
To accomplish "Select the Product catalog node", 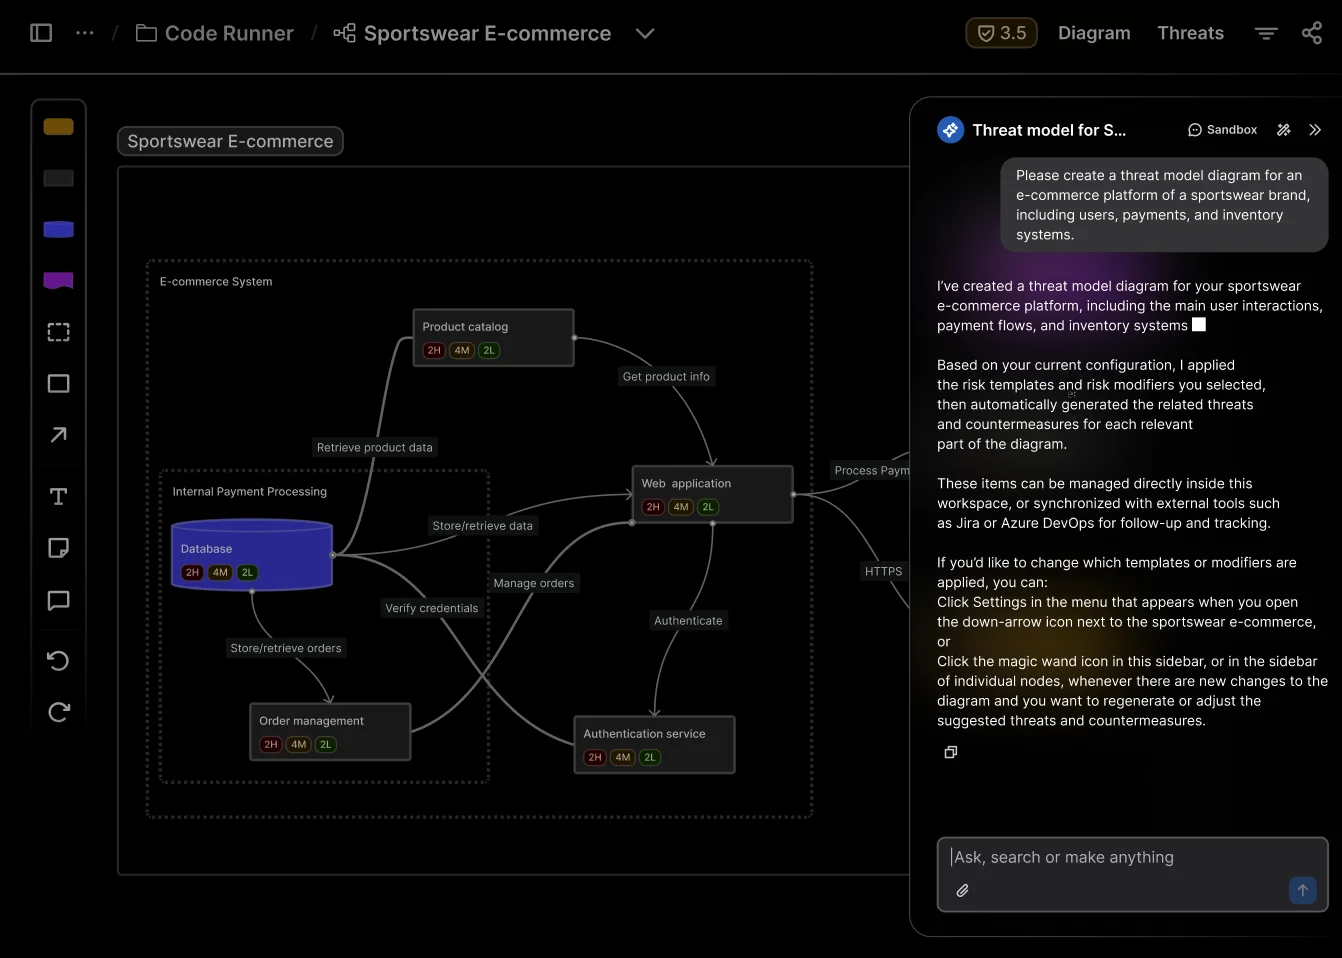I will click(x=494, y=338).
